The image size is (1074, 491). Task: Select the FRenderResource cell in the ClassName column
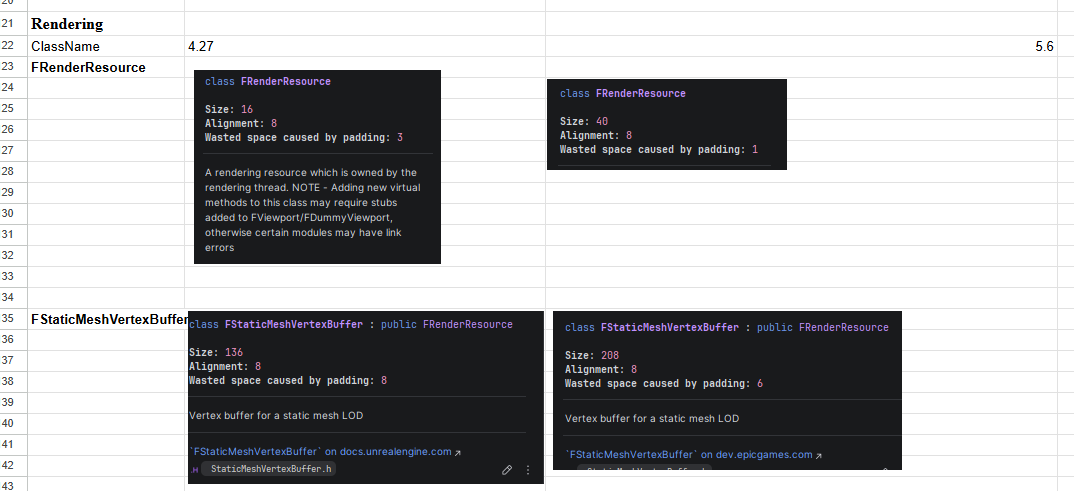tap(106, 68)
